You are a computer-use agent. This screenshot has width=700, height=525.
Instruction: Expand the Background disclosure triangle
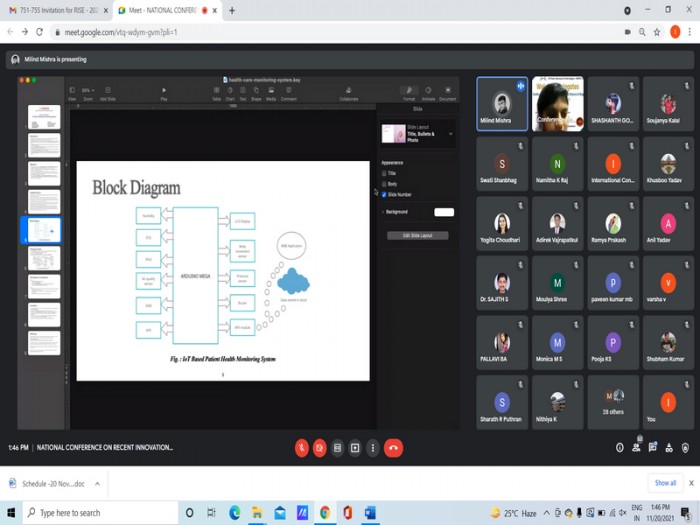click(384, 212)
